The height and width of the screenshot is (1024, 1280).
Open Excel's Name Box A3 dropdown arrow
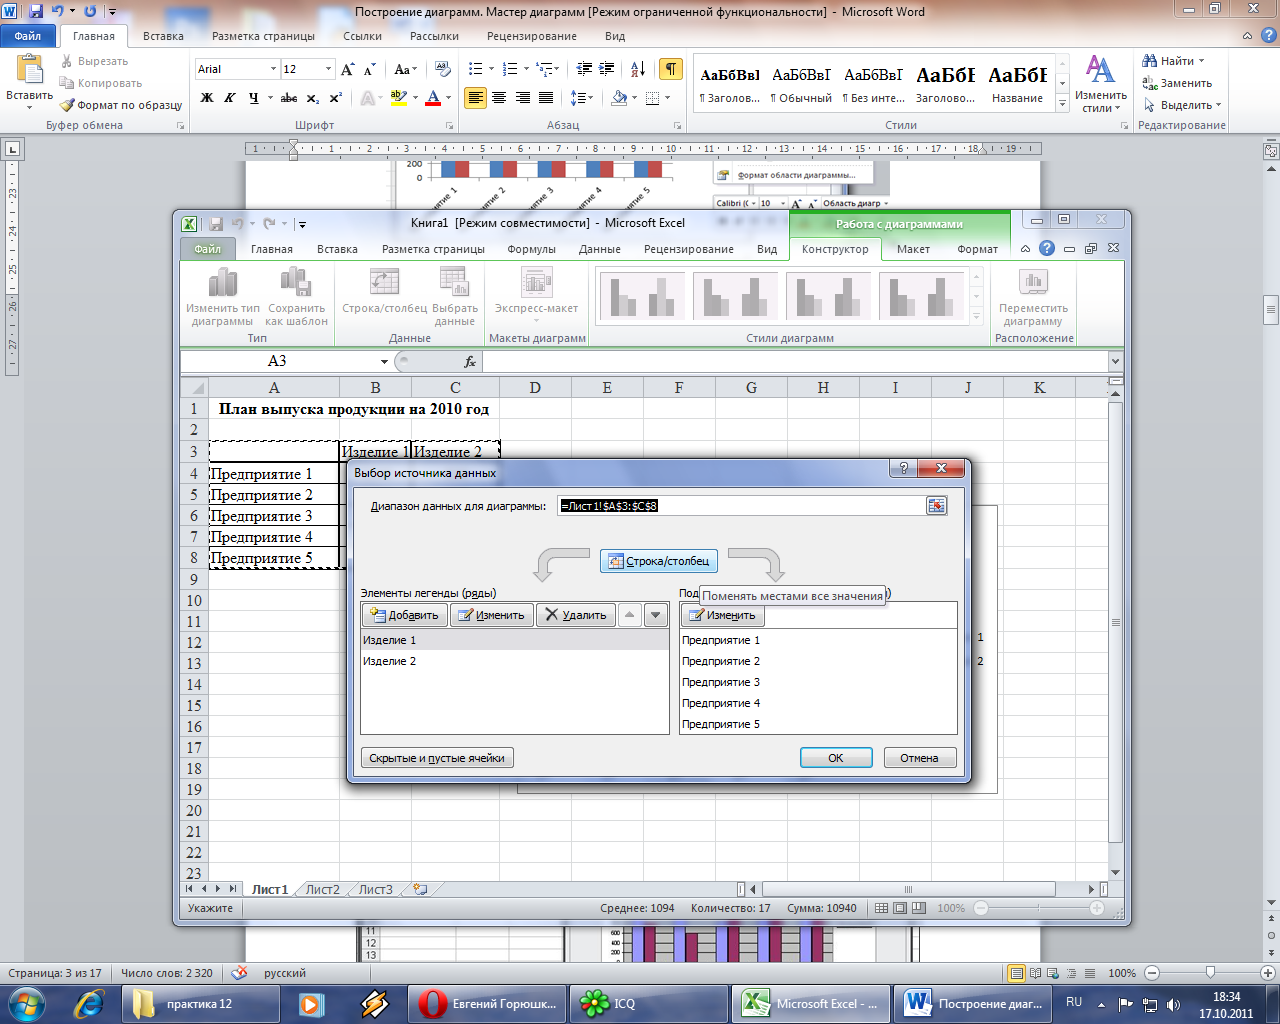(x=384, y=361)
